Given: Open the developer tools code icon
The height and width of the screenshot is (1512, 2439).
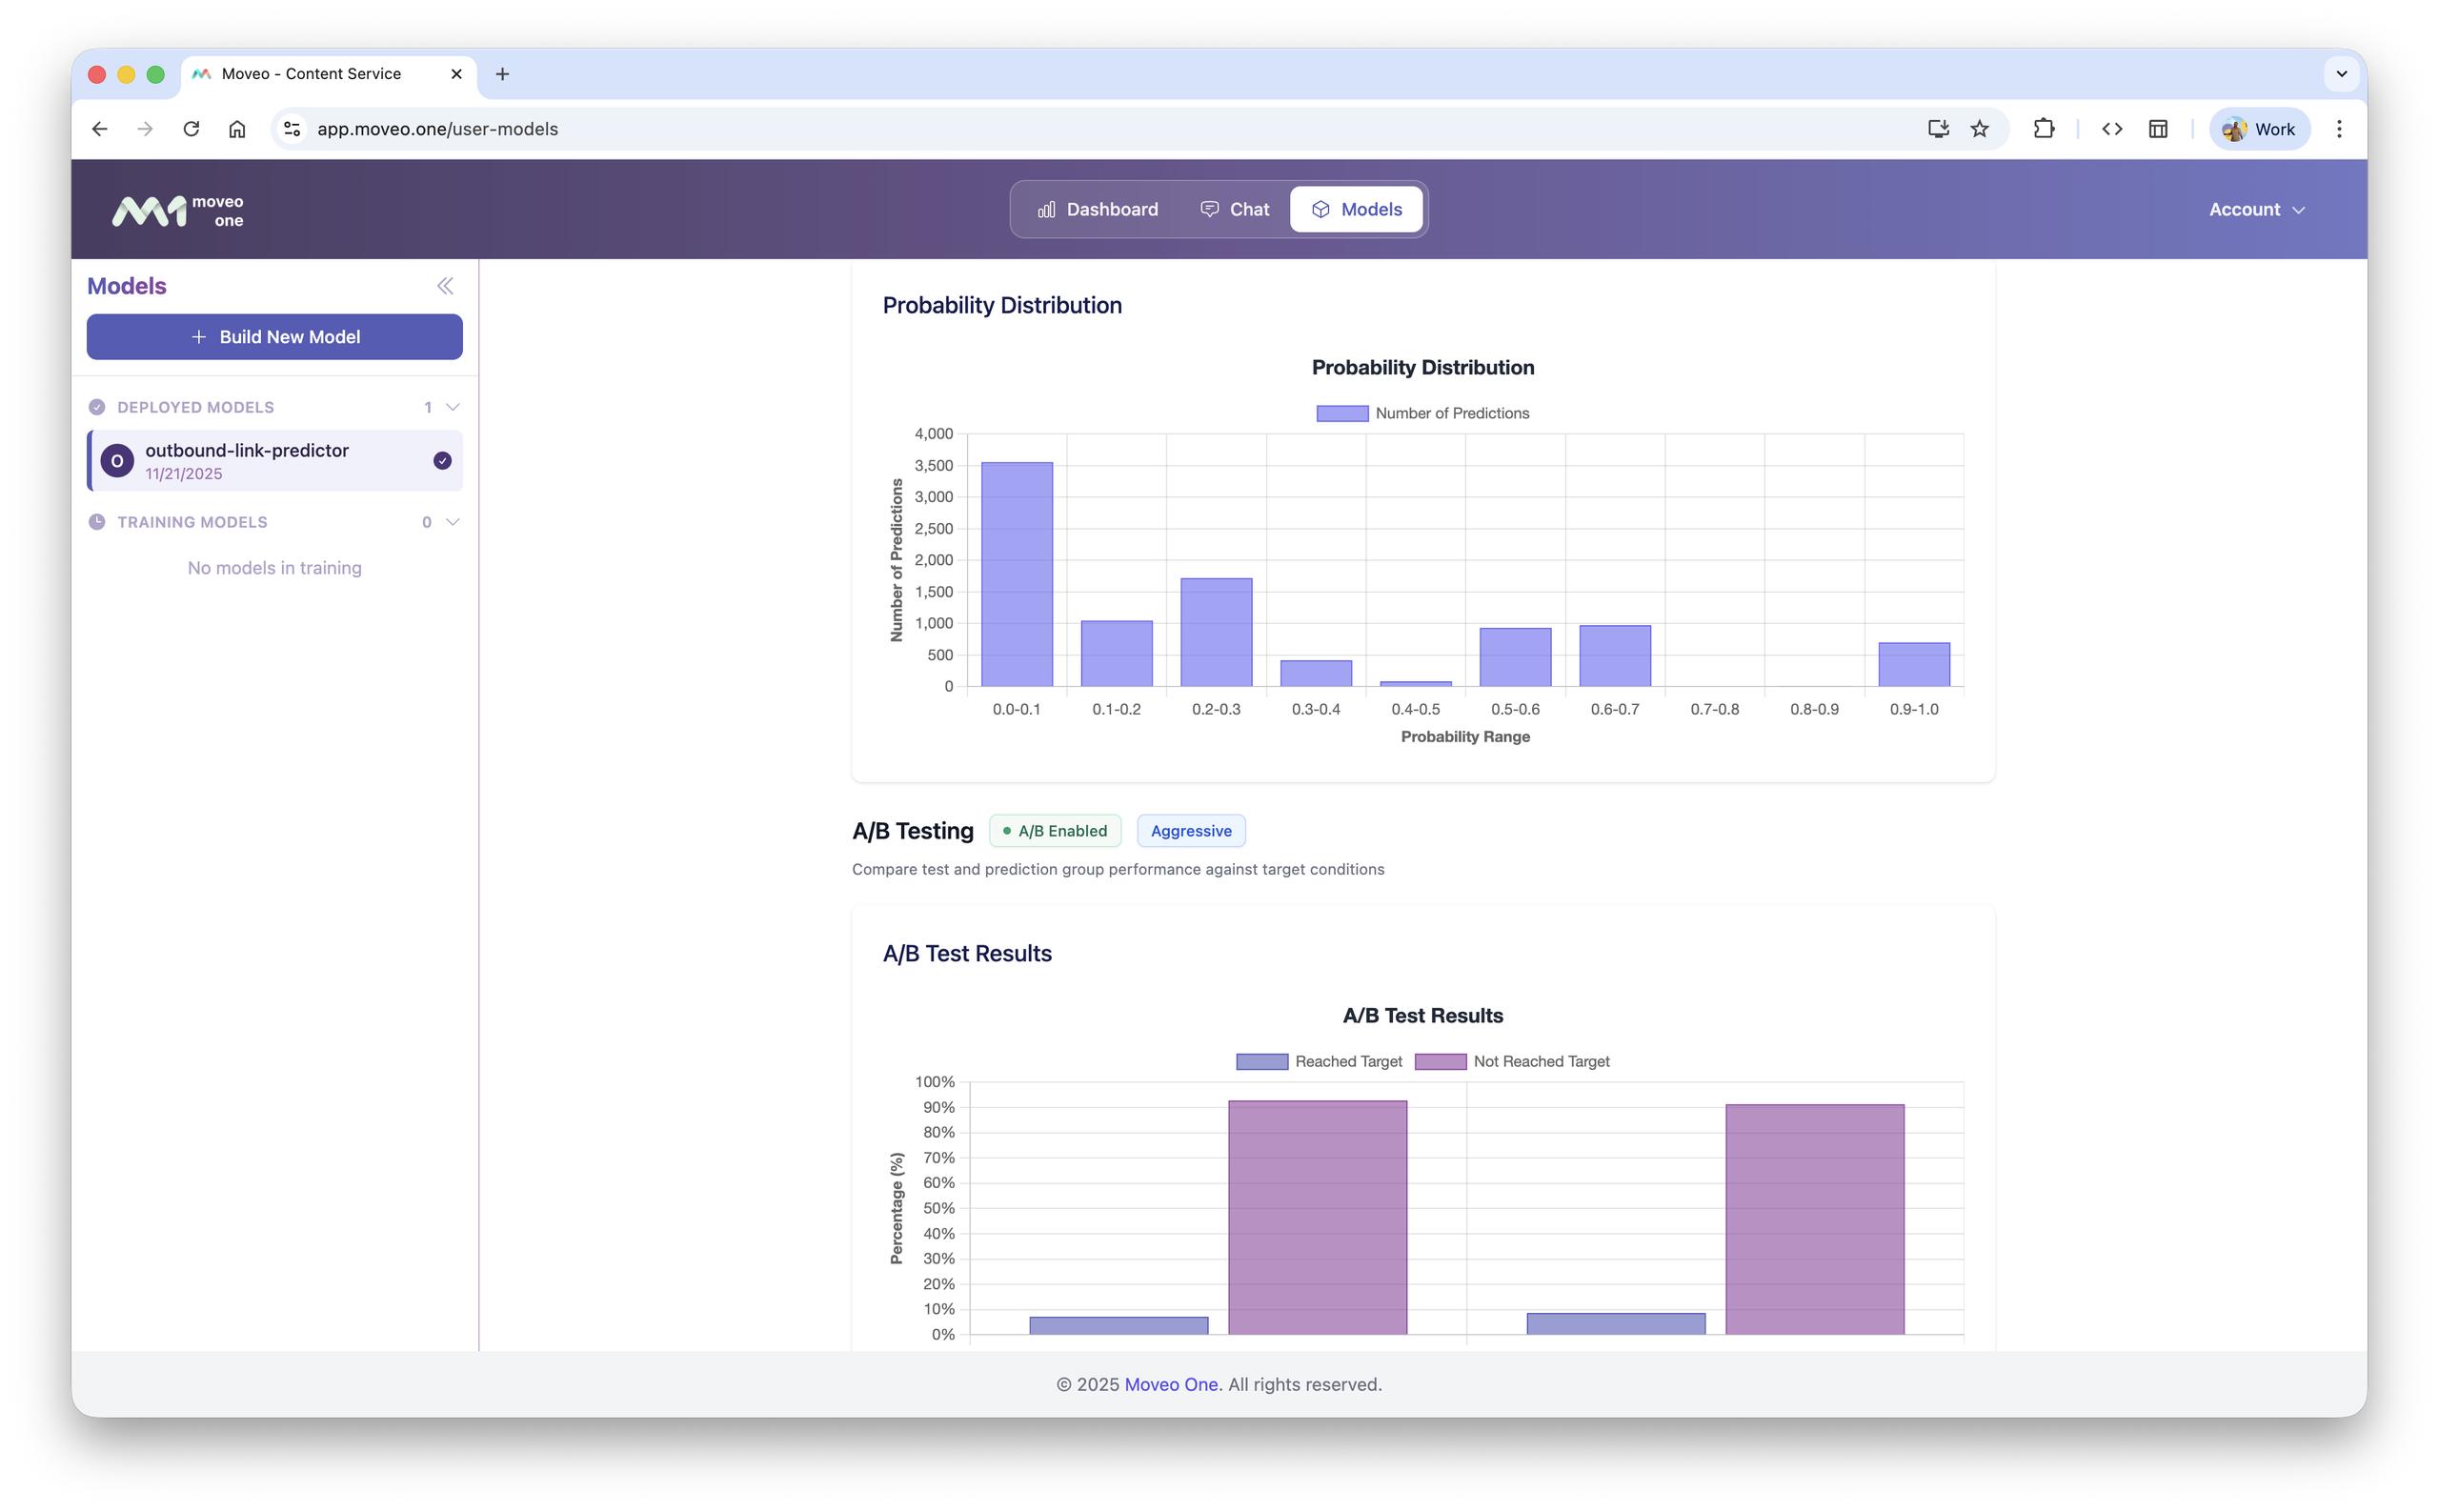Looking at the screenshot, I should coord(2111,129).
